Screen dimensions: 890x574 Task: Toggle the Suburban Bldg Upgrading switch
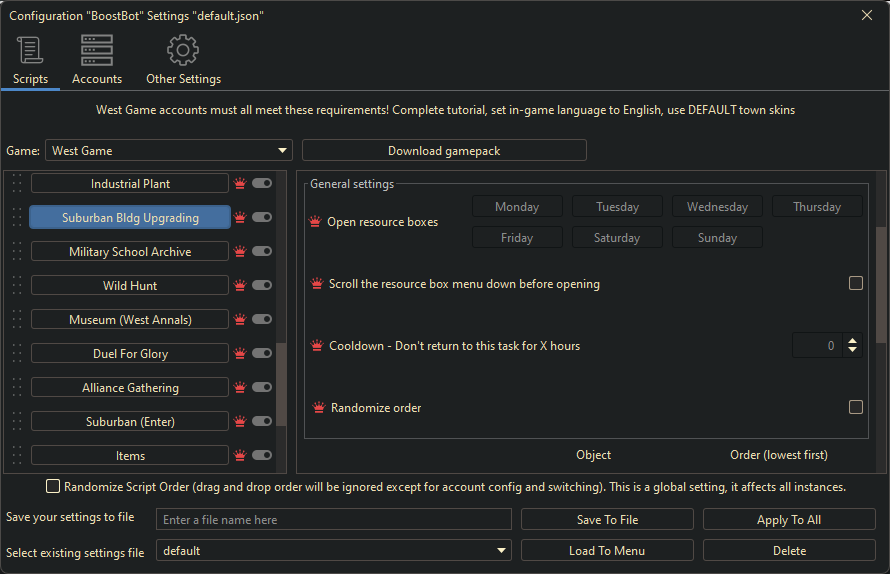click(262, 218)
